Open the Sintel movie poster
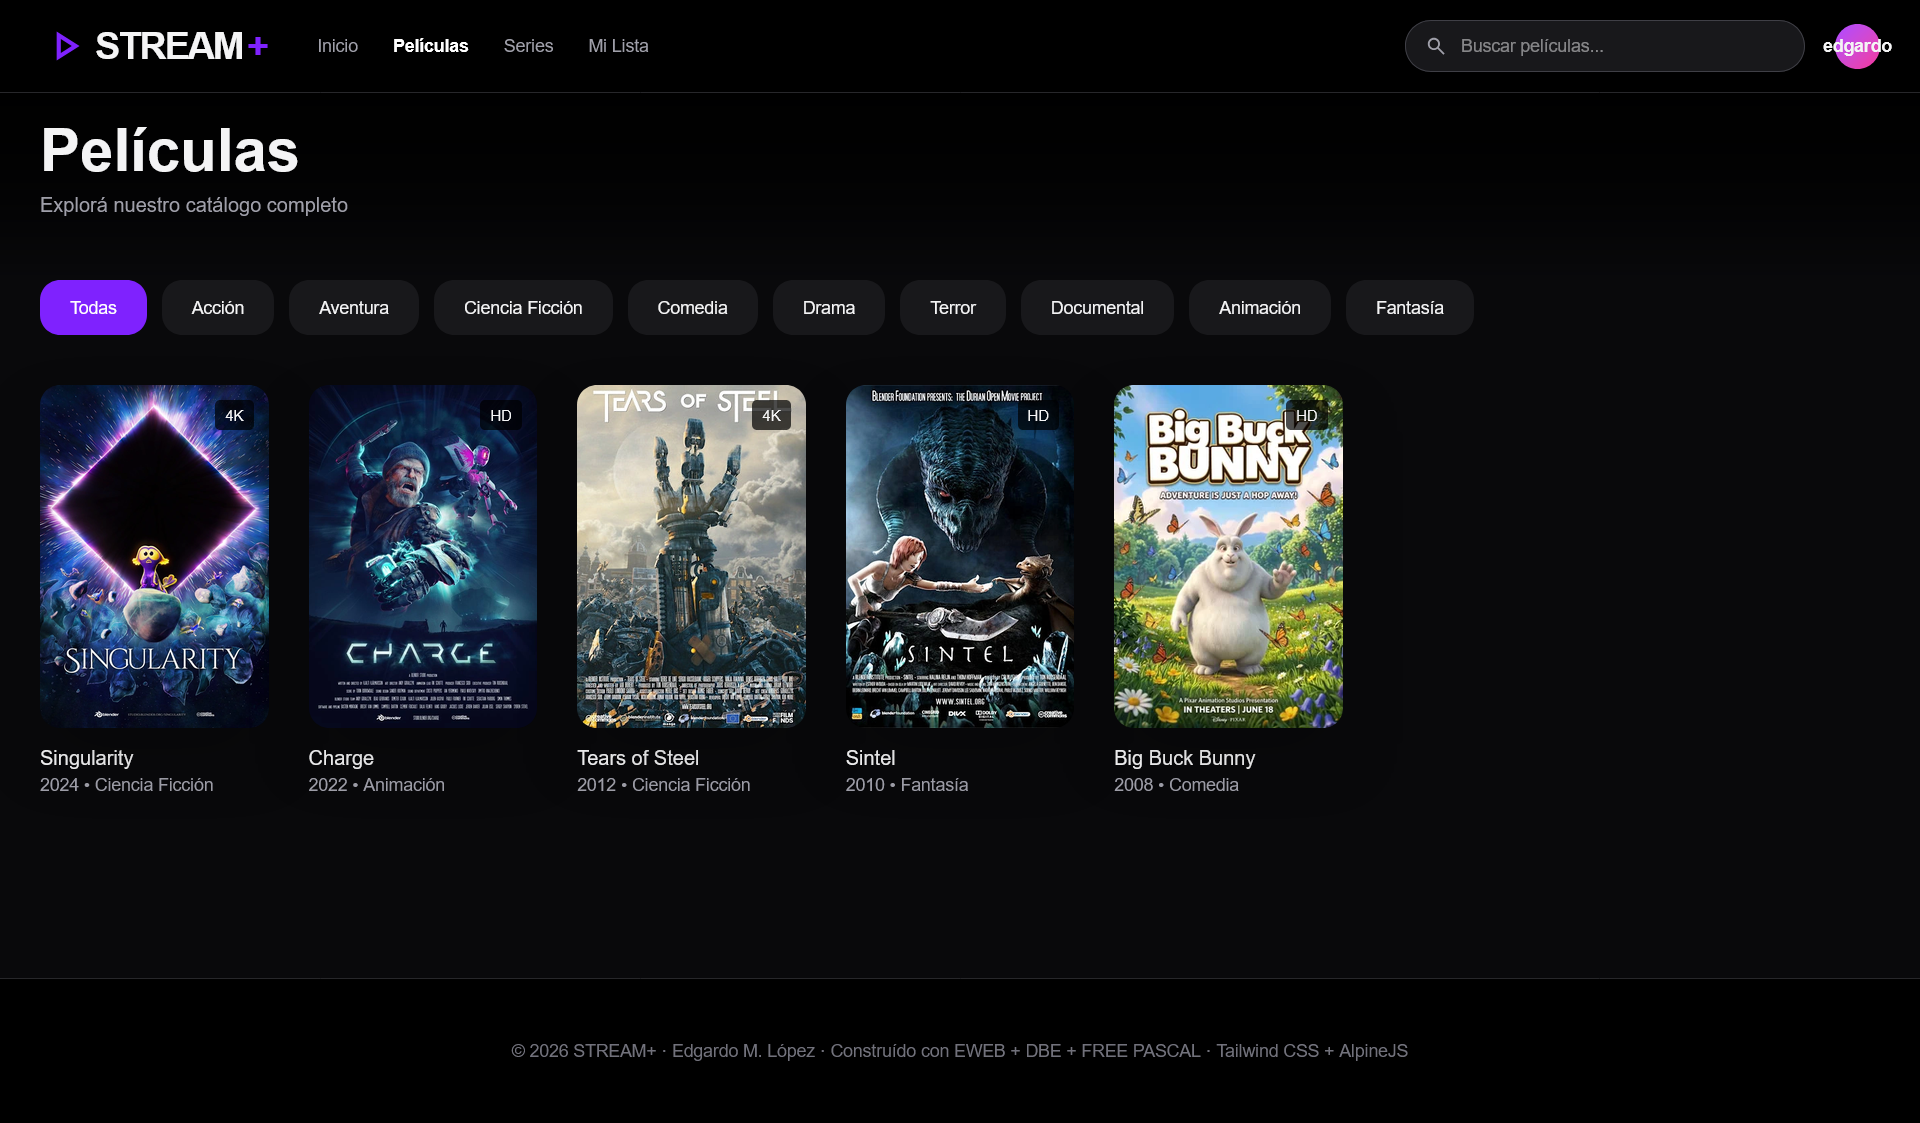Viewport: 1920px width, 1123px height. [960, 556]
